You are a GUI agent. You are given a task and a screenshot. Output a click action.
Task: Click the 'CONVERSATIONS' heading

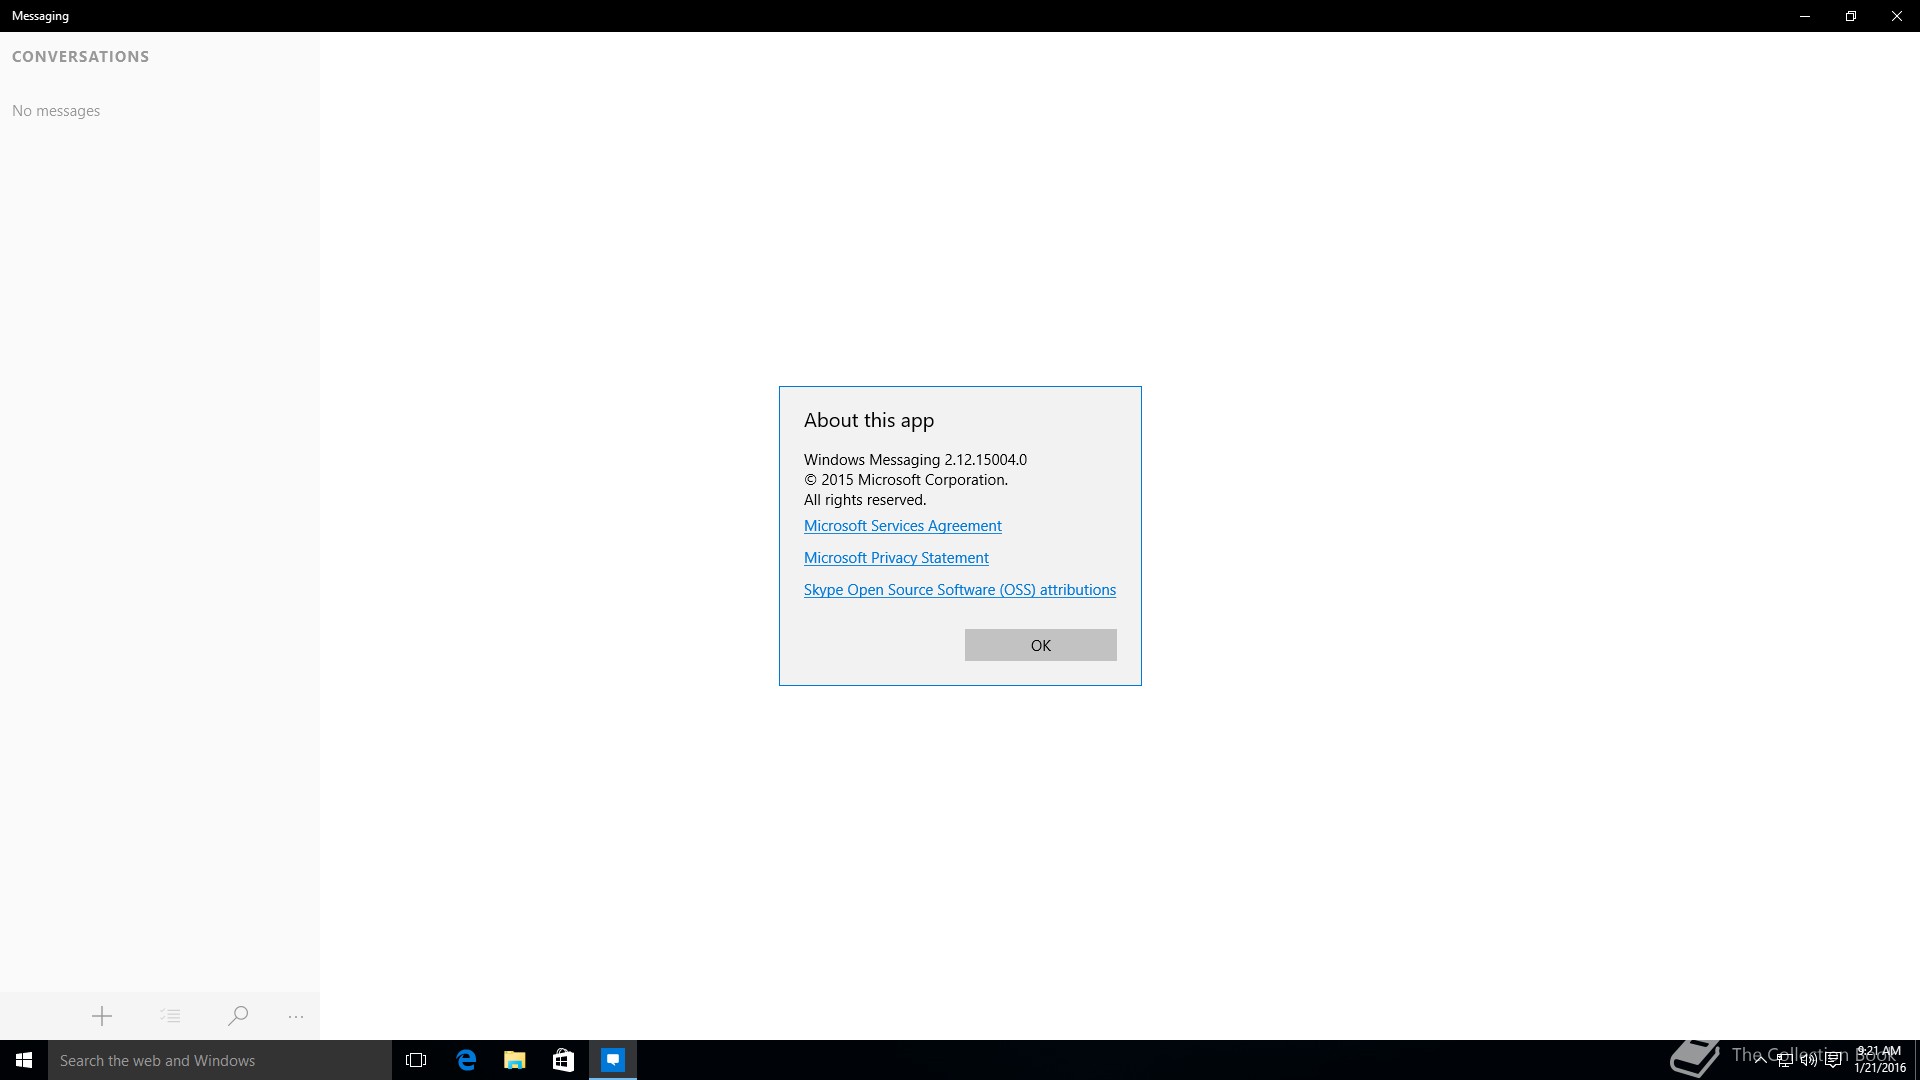(80, 57)
